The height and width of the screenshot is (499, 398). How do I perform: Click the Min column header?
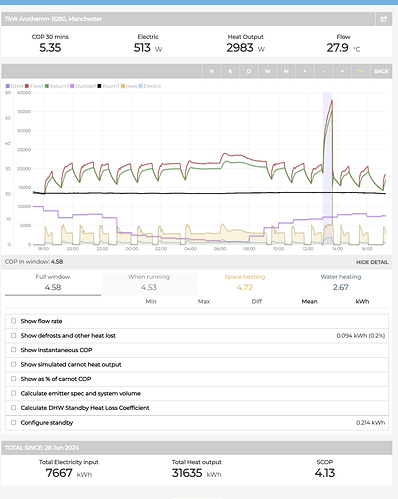pyautogui.click(x=151, y=301)
